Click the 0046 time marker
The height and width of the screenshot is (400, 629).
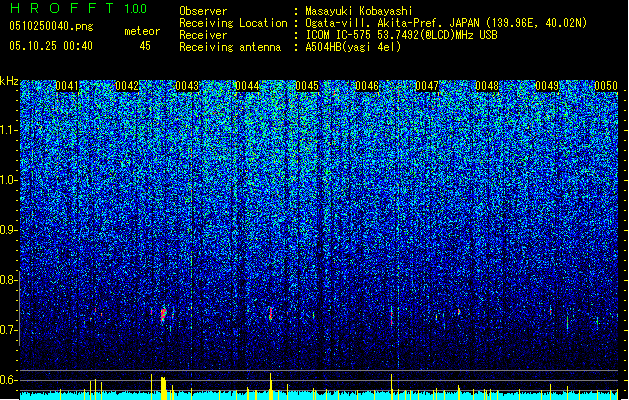pyautogui.click(x=367, y=86)
